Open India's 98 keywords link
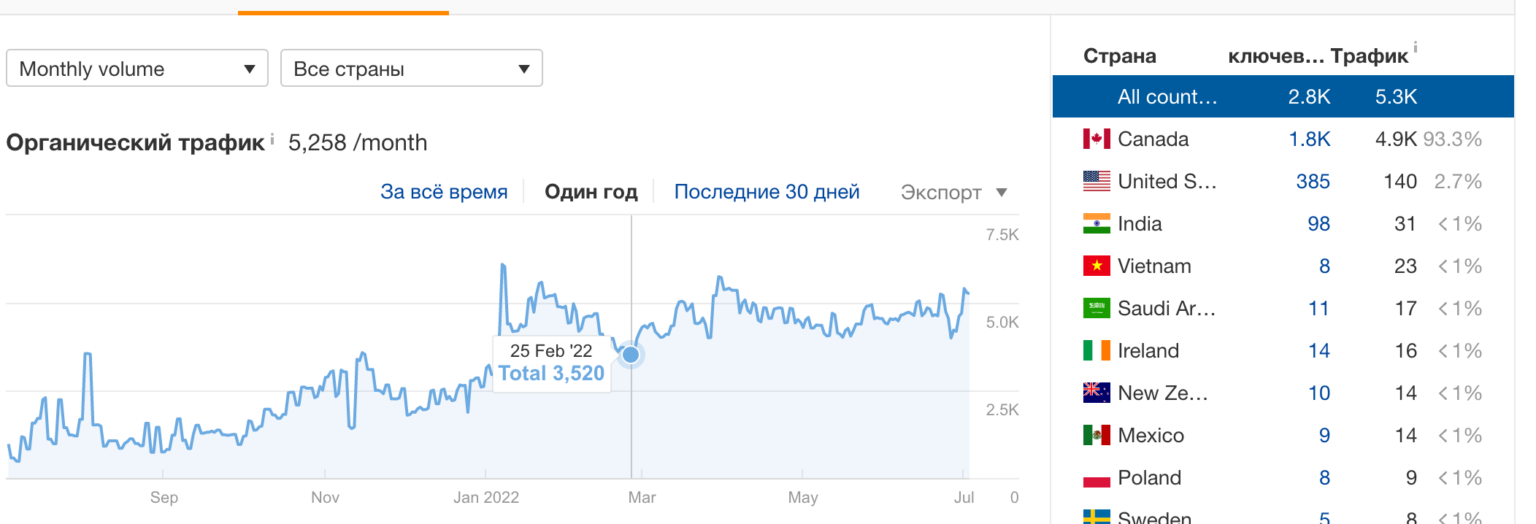 click(x=1319, y=224)
